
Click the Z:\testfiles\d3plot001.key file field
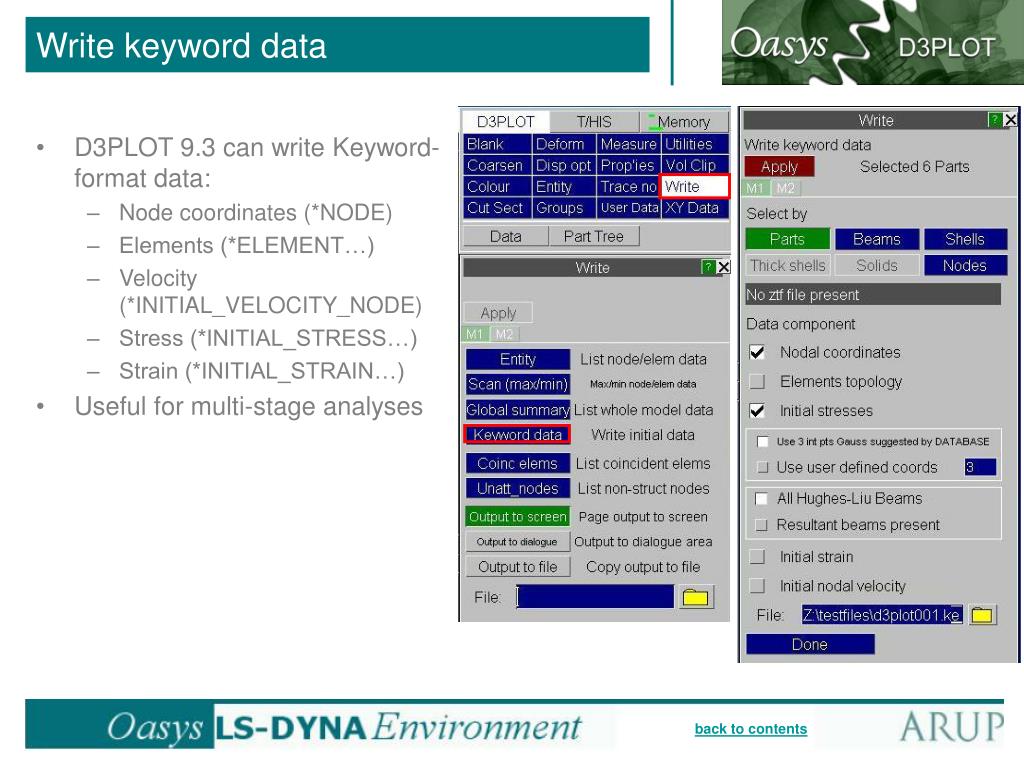point(882,615)
